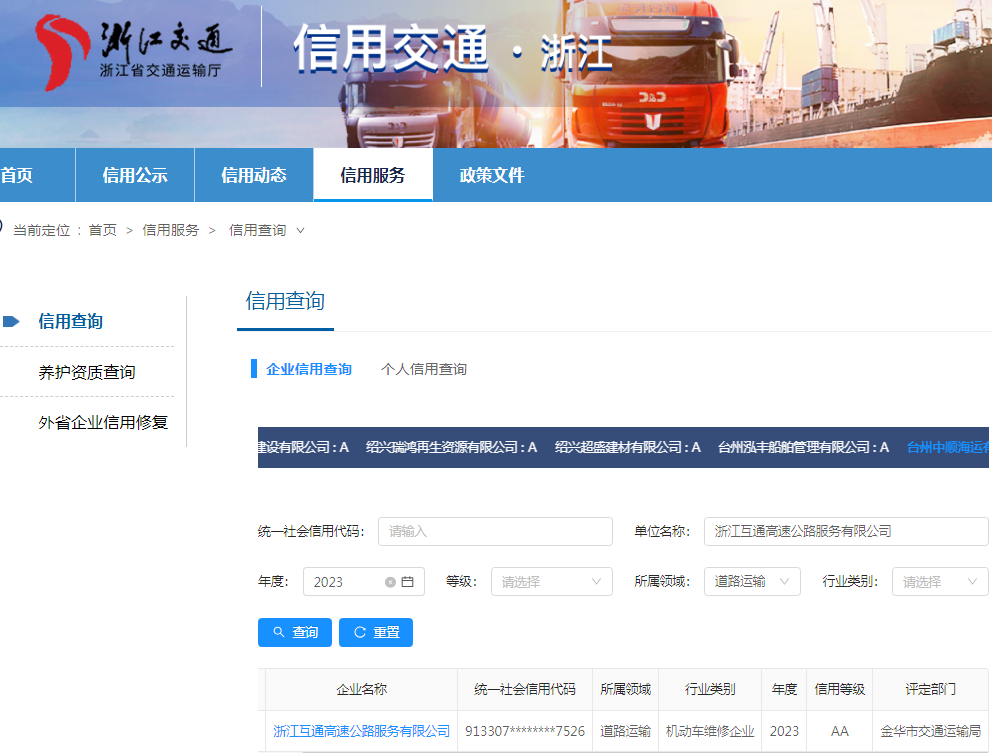Click the 浙江互通高速公路服务有限公司 company link in table

pos(362,731)
